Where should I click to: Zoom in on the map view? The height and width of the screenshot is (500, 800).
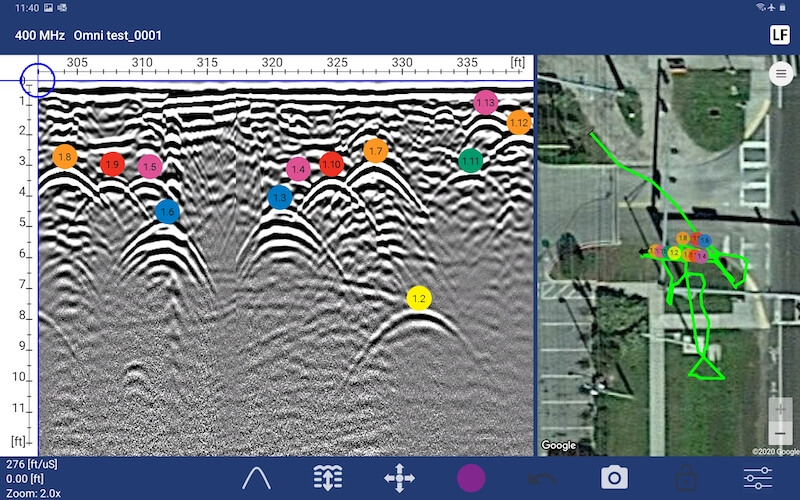(780, 410)
